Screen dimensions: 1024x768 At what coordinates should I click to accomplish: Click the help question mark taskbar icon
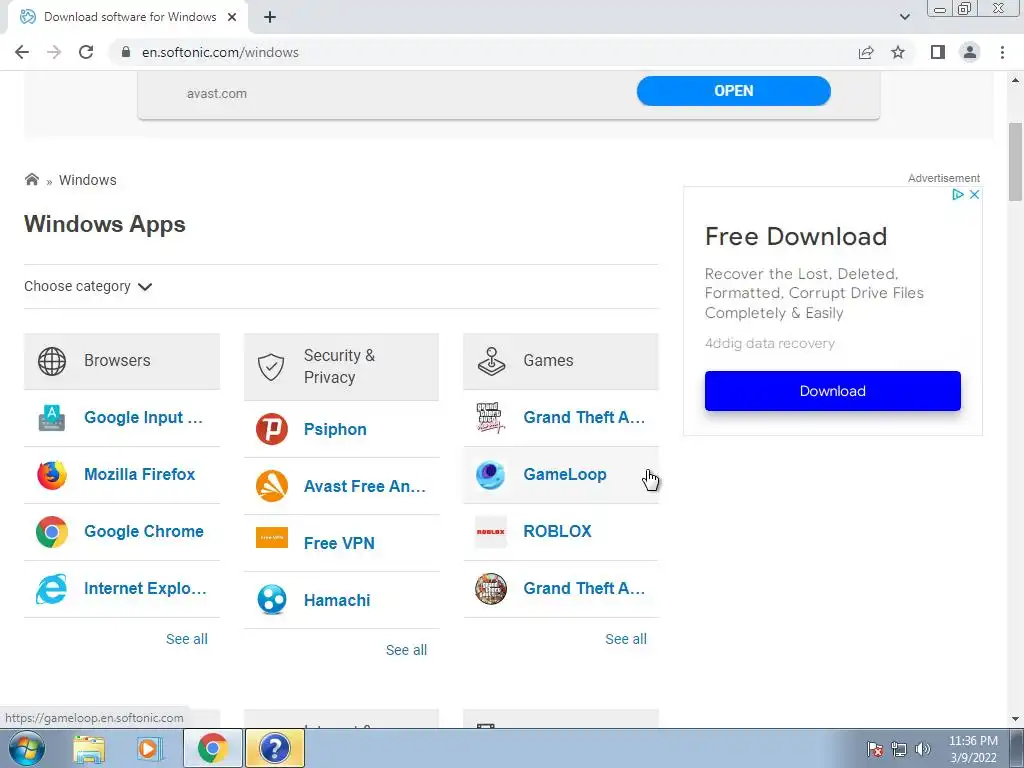pos(275,748)
